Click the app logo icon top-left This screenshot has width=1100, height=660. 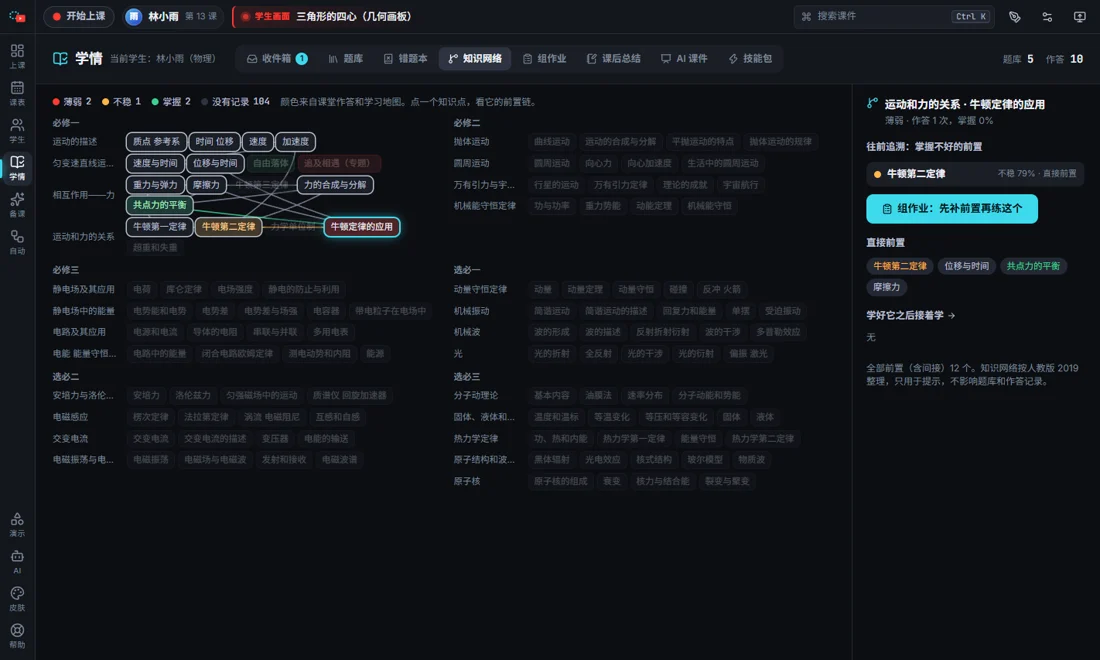[x=17, y=16]
